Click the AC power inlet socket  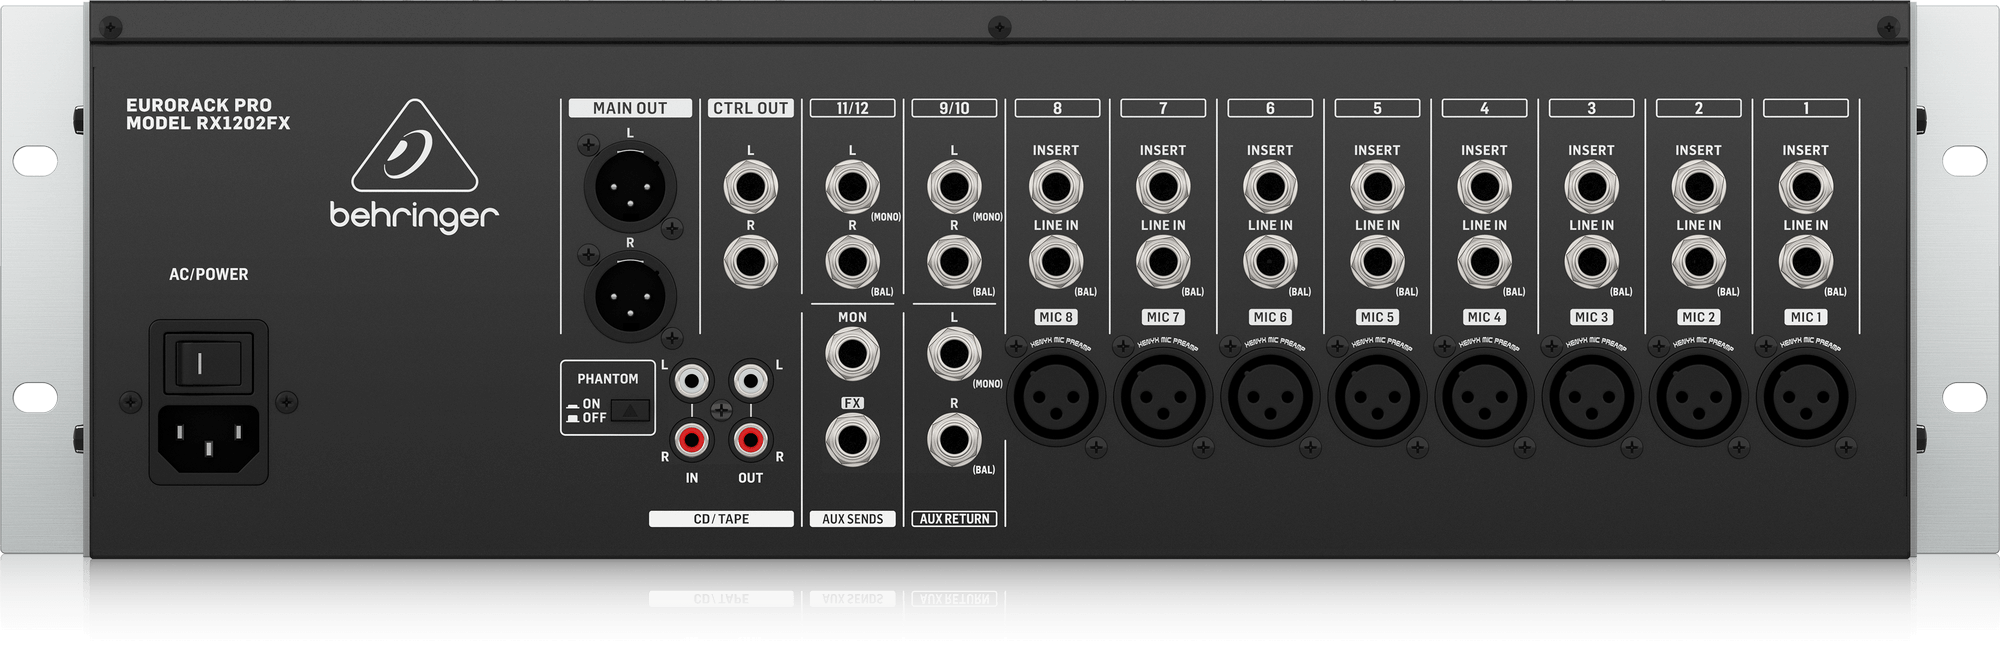point(208,435)
